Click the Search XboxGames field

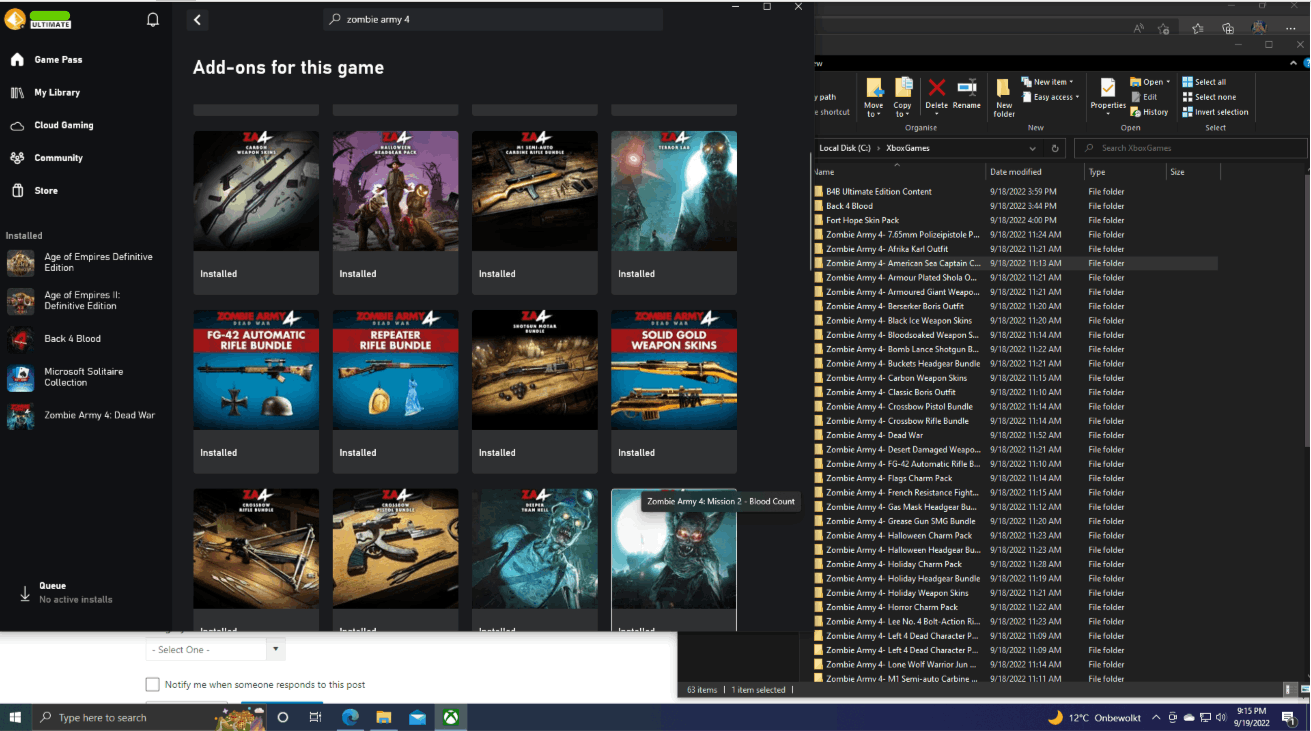click(x=1190, y=148)
